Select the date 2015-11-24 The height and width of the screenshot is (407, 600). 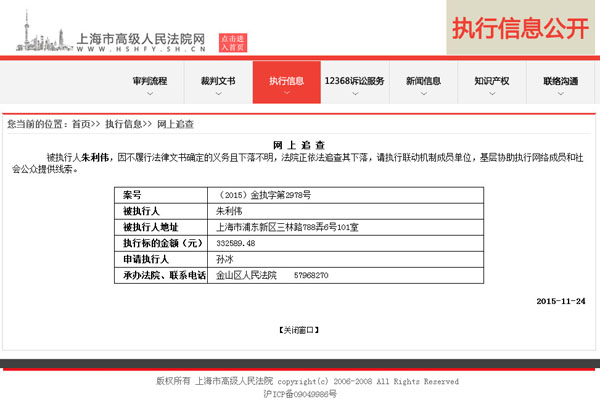pos(561,301)
